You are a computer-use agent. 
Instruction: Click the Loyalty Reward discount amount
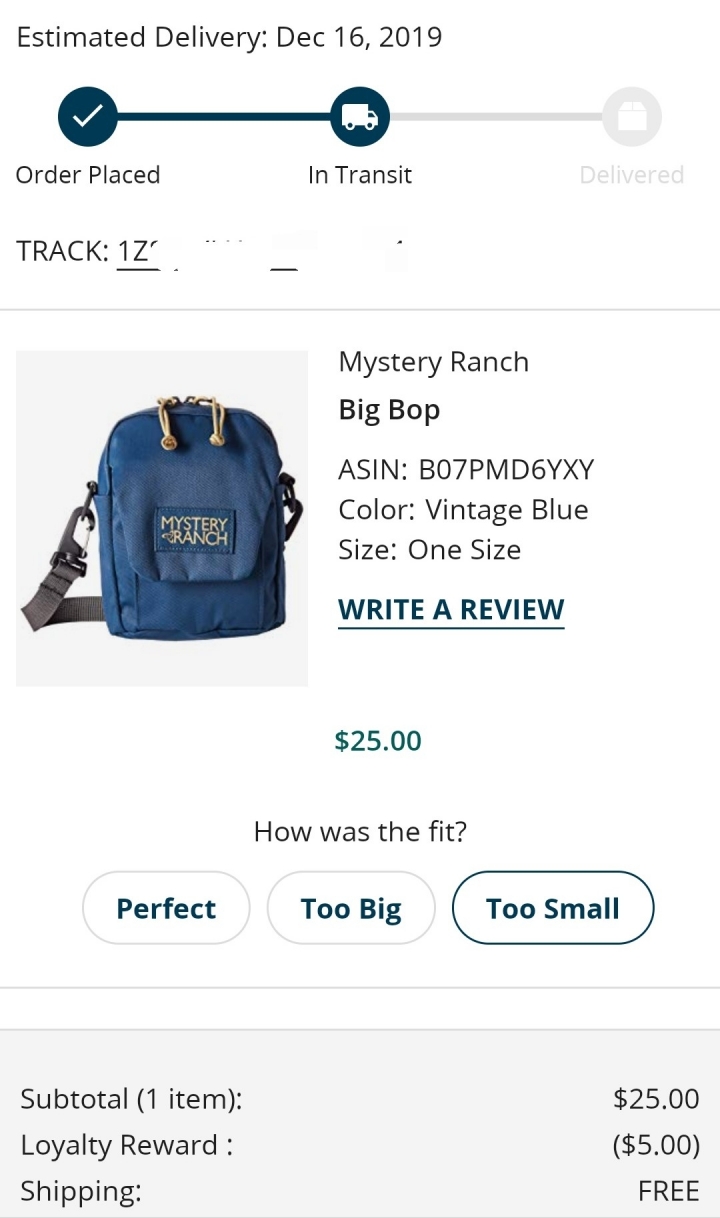point(656,1145)
